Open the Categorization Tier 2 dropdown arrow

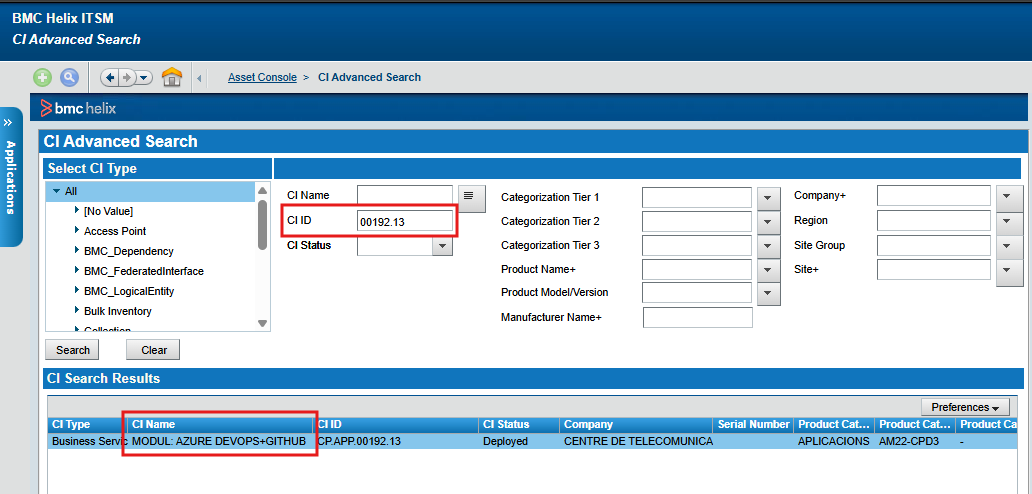click(x=768, y=222)
